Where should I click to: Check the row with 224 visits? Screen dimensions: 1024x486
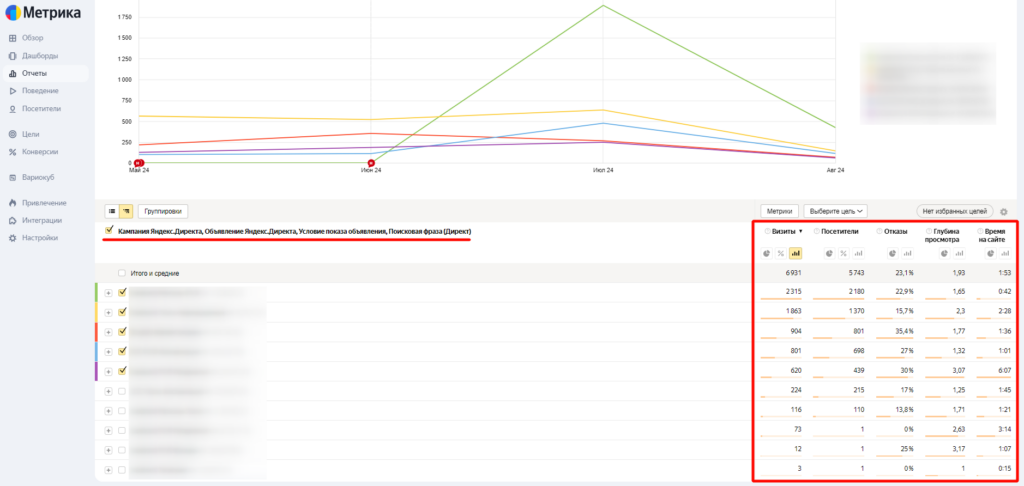pos(121,391)
